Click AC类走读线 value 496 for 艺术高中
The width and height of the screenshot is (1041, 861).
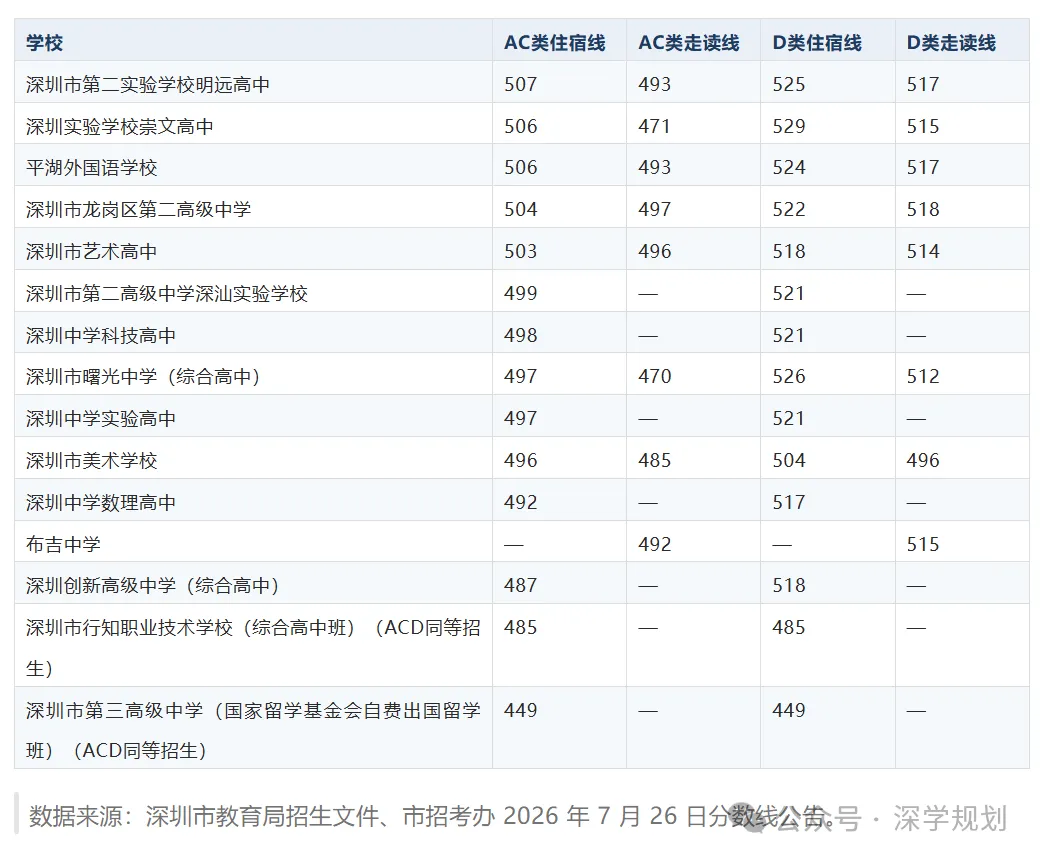(655, 251)
